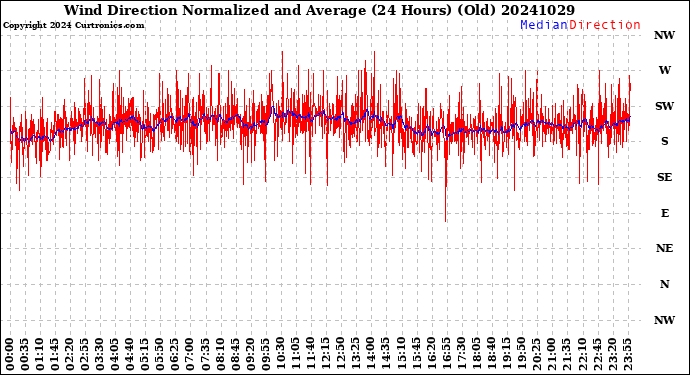Click the W direction axis label
690x375 pixels.
click(664, 70)
